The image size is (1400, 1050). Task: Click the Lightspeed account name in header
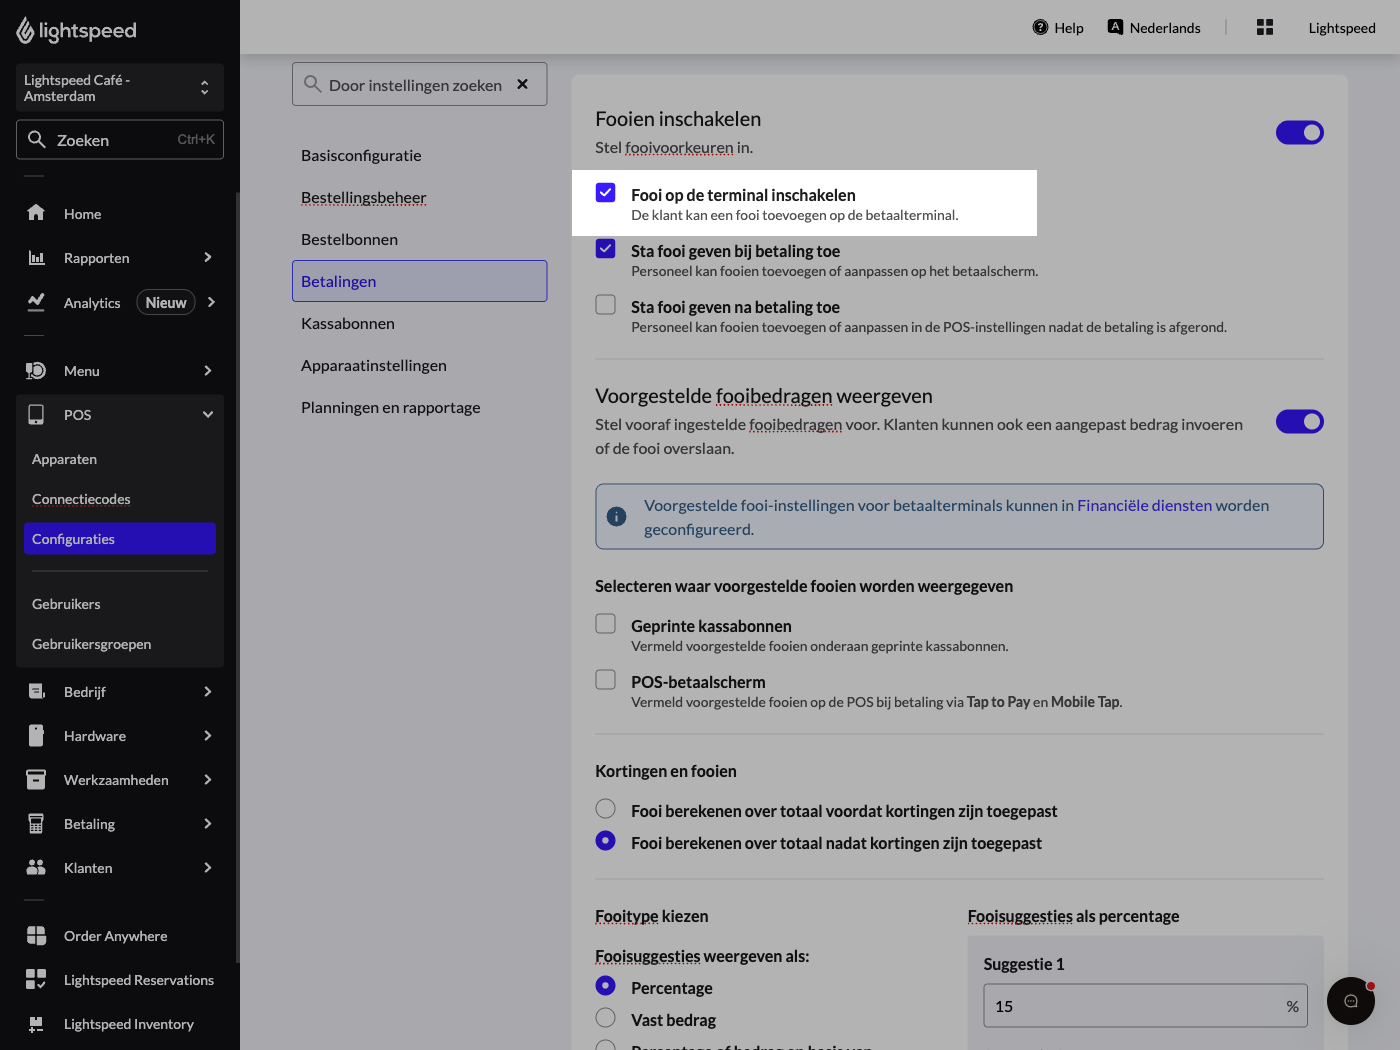tap(1342, 28)
